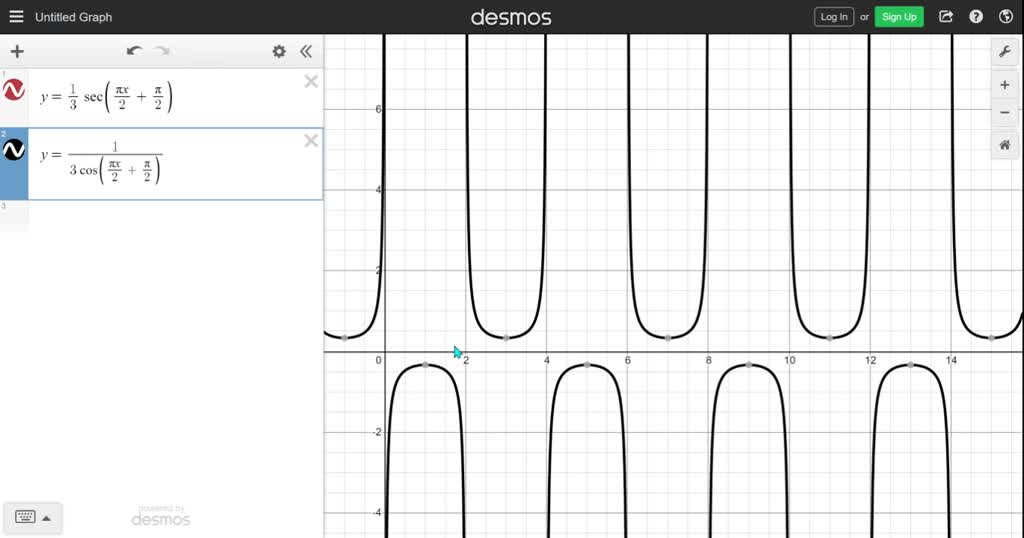Collapse the expression list panel
Image resolution: width=1024 pixels, height=538 pixels.
pos(306,51)
